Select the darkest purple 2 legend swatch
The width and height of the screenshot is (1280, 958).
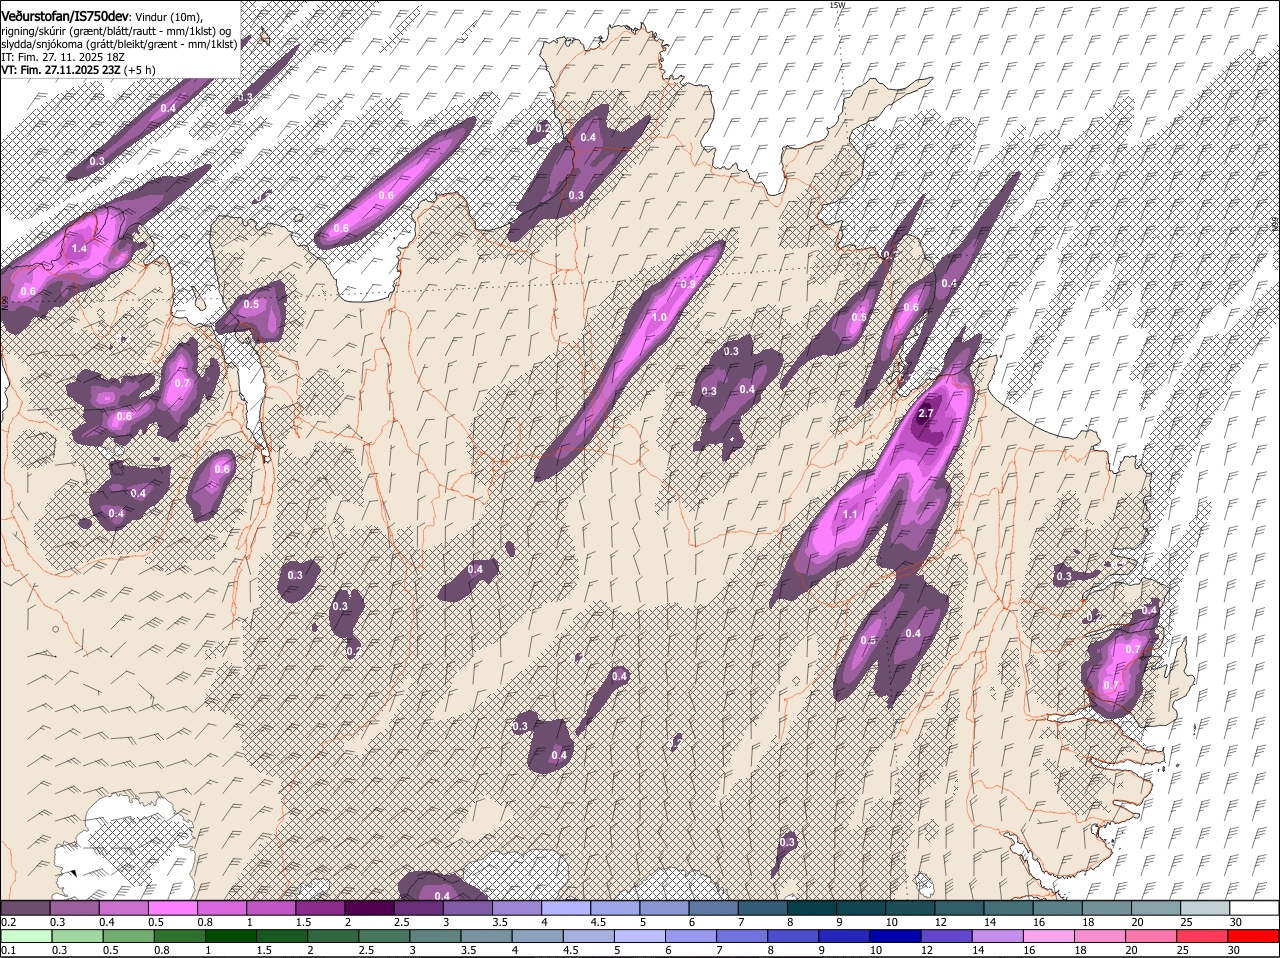click(x=370, y=907)
